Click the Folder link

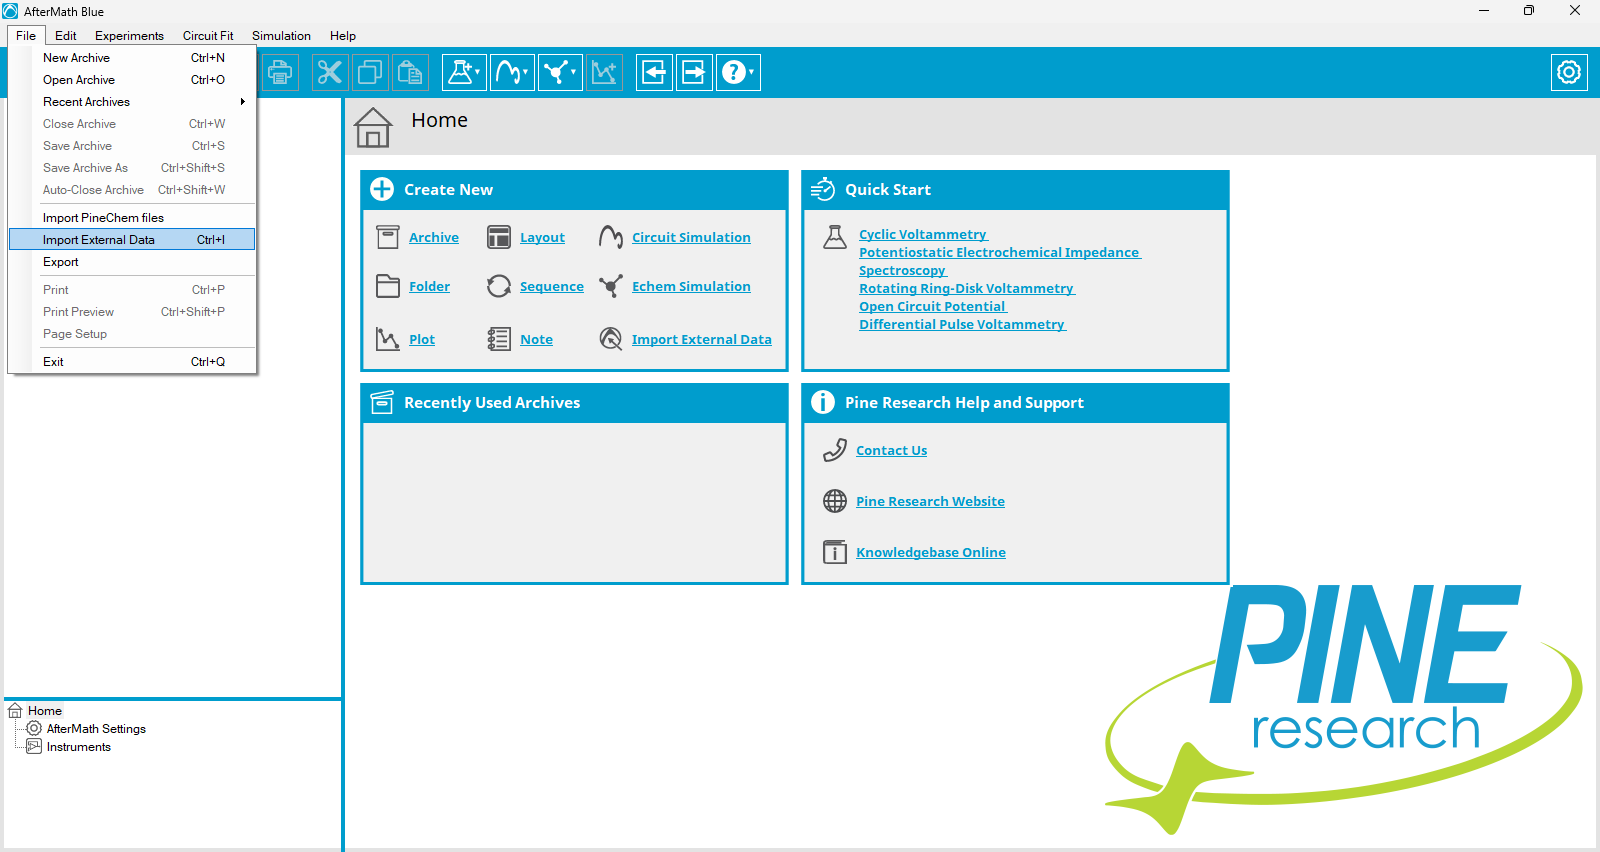click(429, 286)
